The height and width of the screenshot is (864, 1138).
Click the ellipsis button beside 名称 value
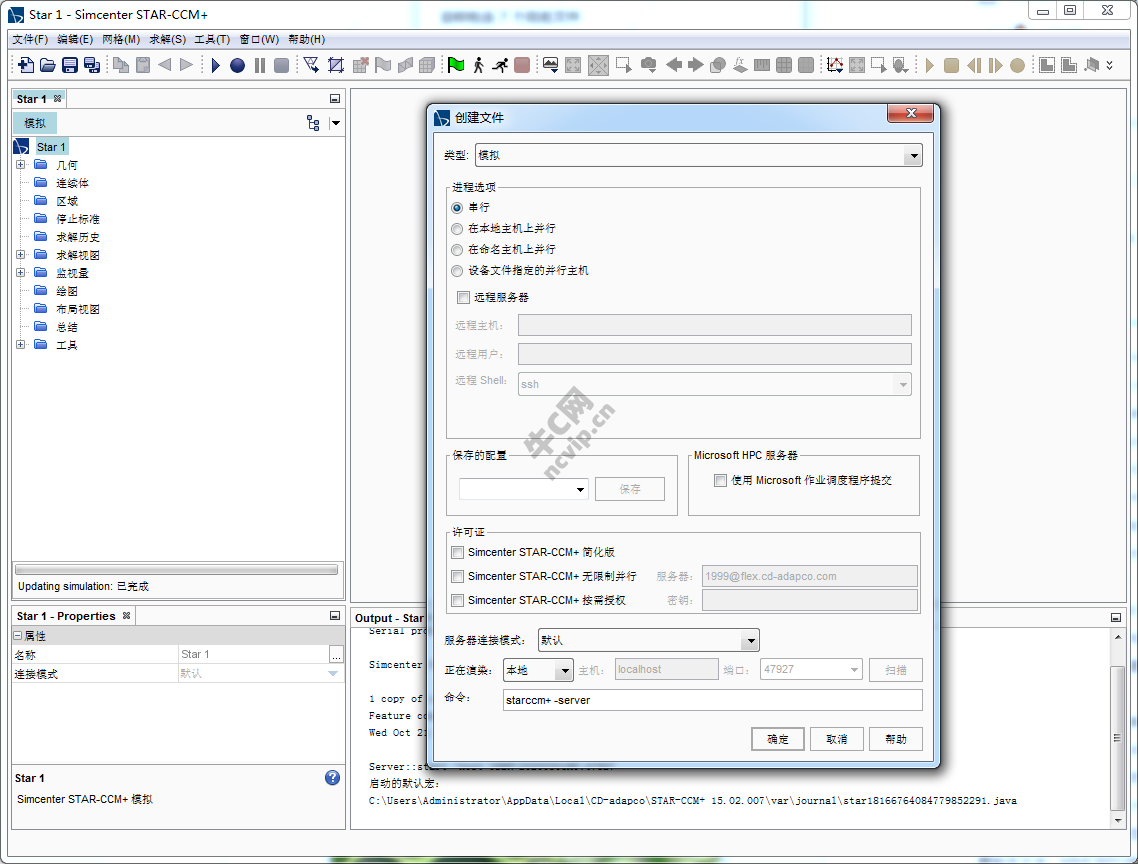coord(336,655)
